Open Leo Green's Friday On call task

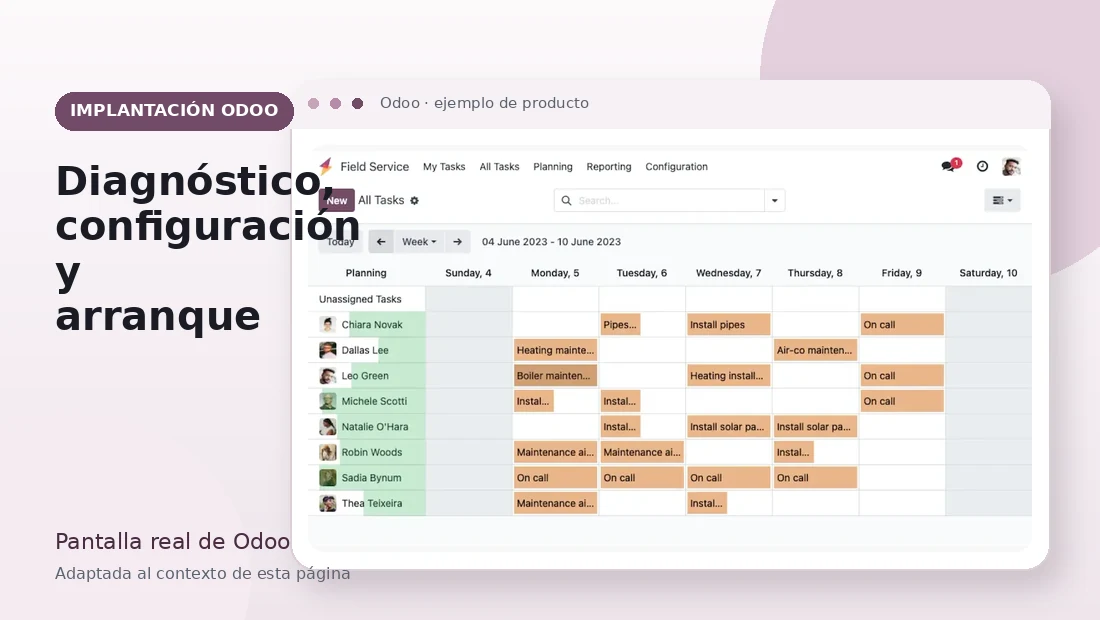click(x=902, y=376)
